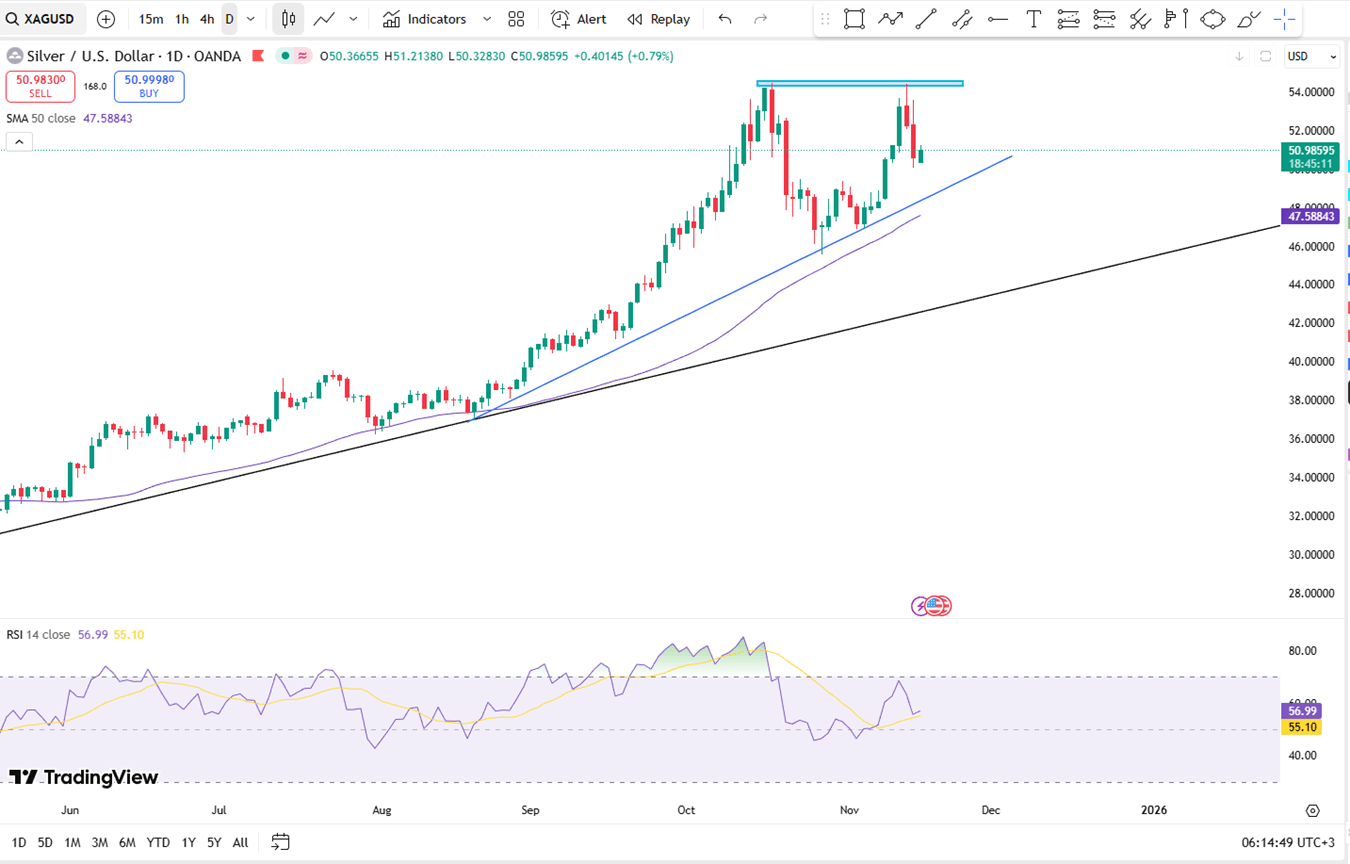The image size is (1350, 864).
Task: Click the BUY 50.9998 button
Action: click(x=149, y=86)
